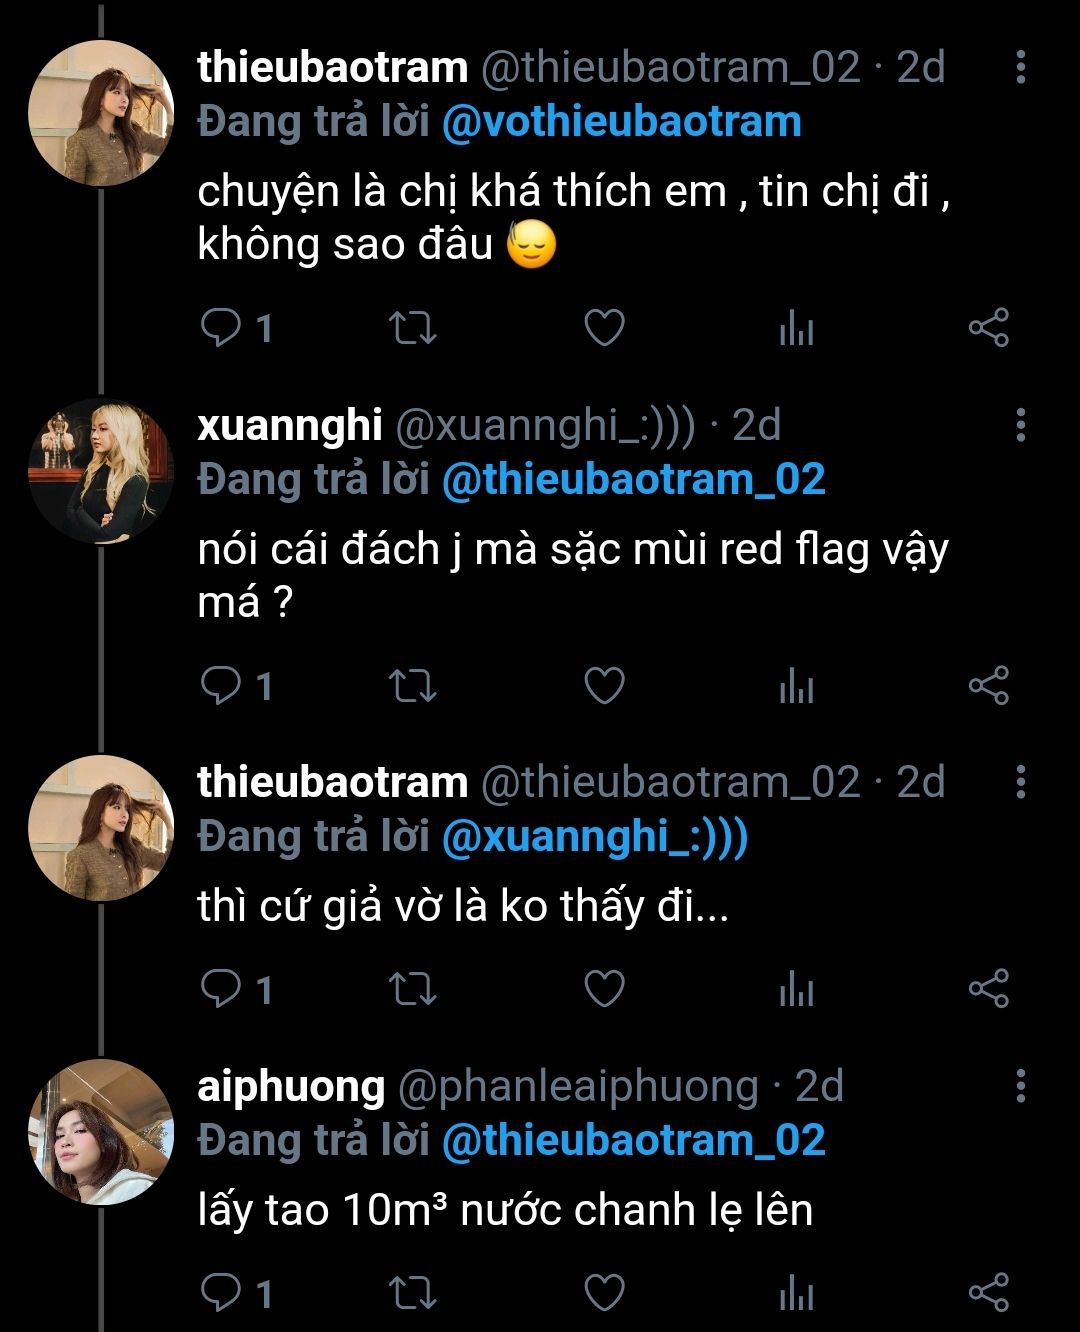This screenshot has width=1080, height=1332.
Task: Open more options on xuannghi's tweet
Action: (1020, 425)
